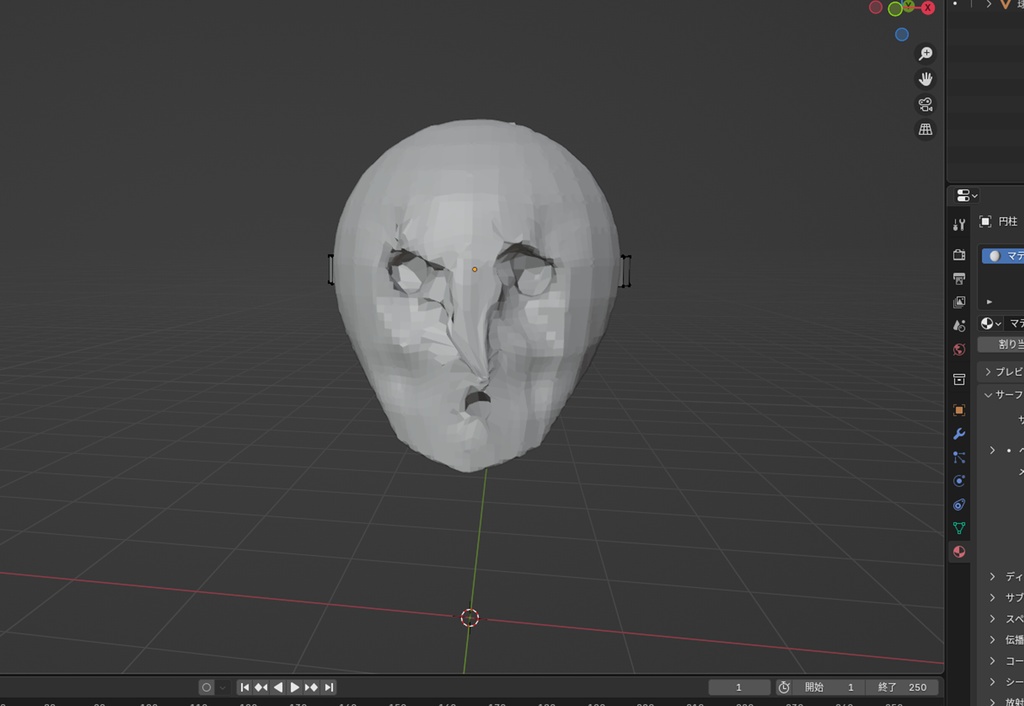This screenshot has width=1024, height=706.
Task: Open the Physics properties icon
Action: pos(959,481)
